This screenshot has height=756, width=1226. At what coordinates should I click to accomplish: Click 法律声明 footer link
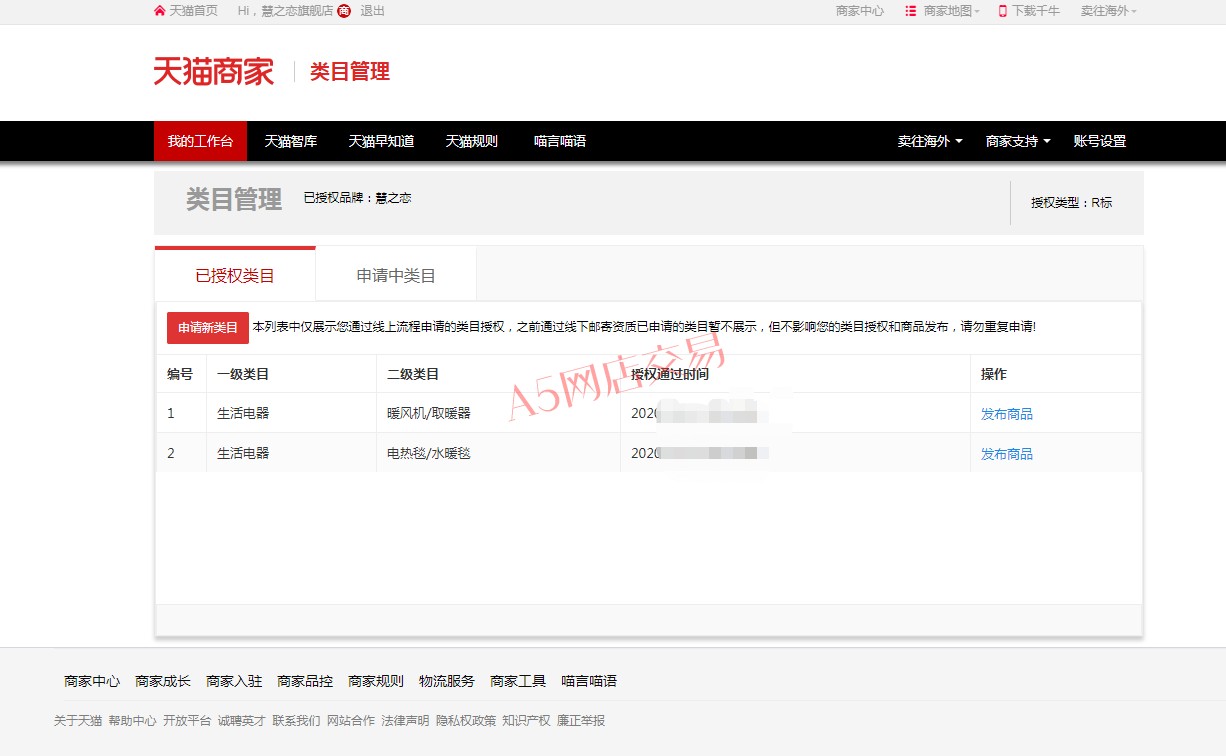coord(405,720)
